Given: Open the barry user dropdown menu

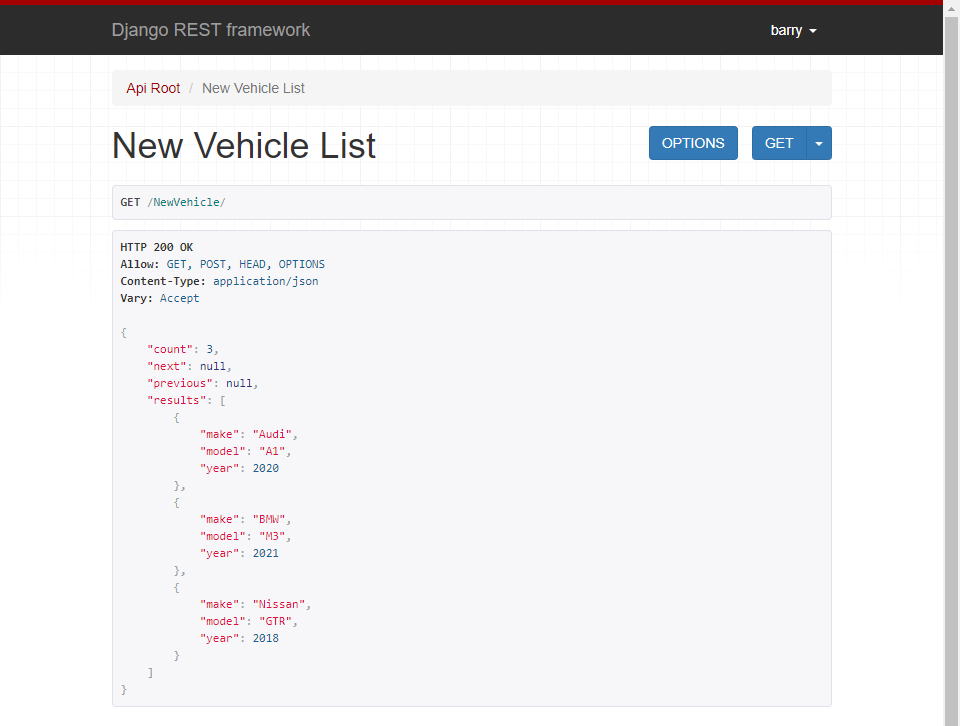Looking at the screenshot, I should click(793, 30).
